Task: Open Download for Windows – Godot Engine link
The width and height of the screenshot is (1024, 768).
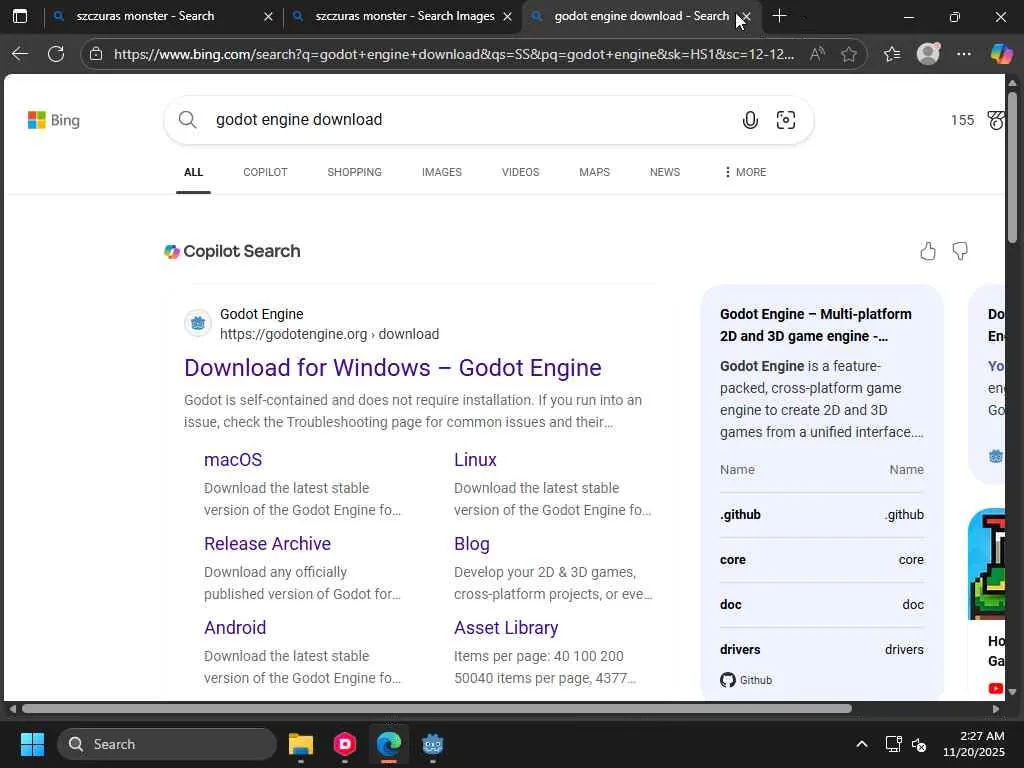Action: pos(392,367)
